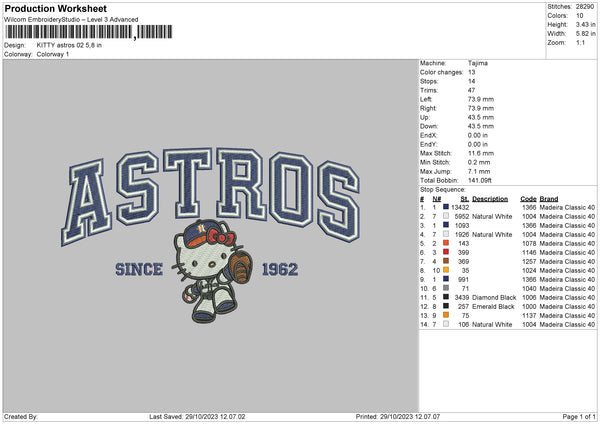Click the N# column header
The image size is (600, 424).
click(x=437, y=199)
